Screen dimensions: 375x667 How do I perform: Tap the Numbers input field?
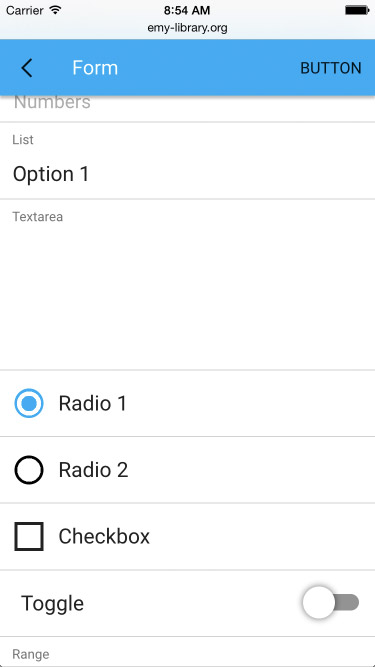click(x=188, y=104)
